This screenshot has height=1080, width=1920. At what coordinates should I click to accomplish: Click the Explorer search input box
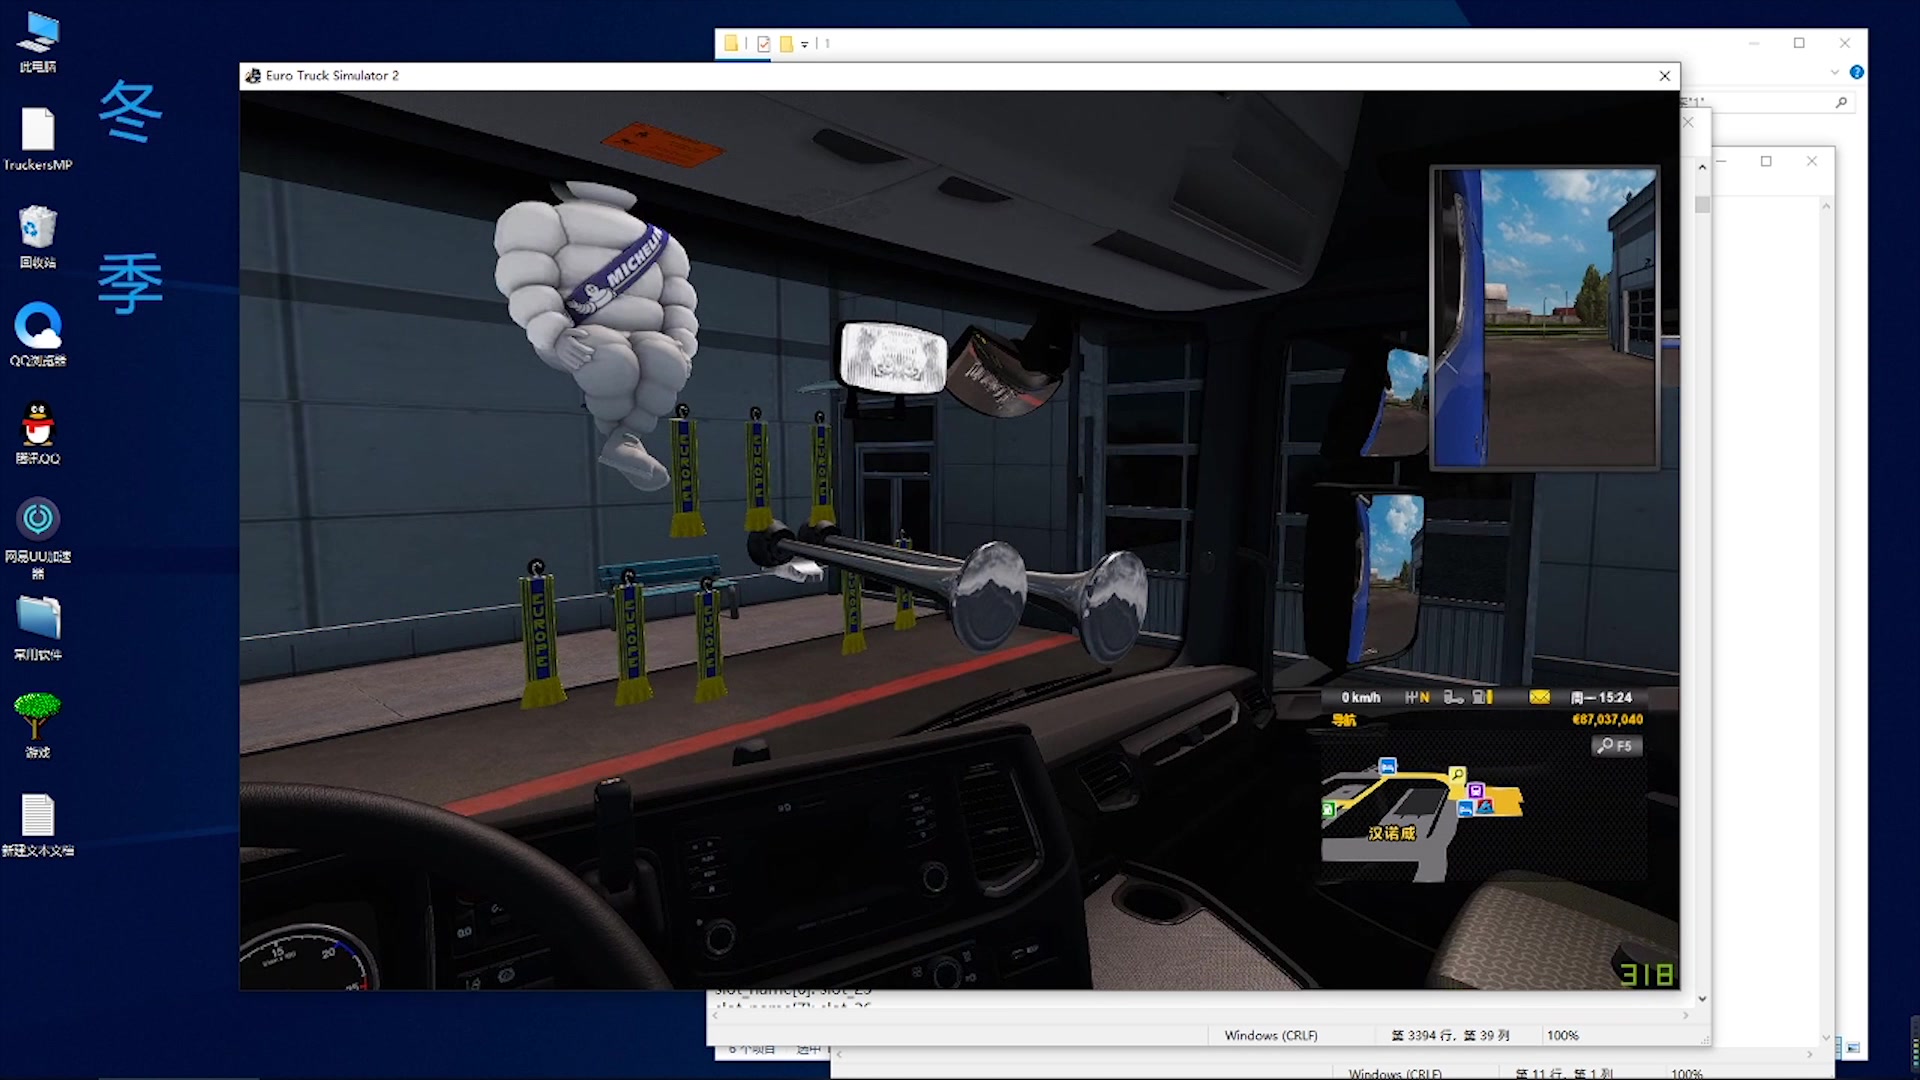(1767, 102)
